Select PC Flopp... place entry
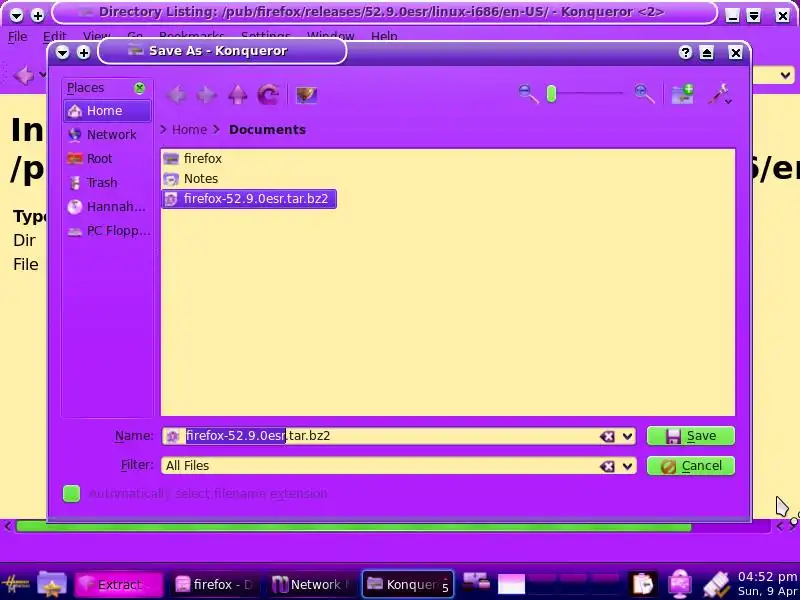The height and width of the screenshot is (600, 800). tap(107, 231)
